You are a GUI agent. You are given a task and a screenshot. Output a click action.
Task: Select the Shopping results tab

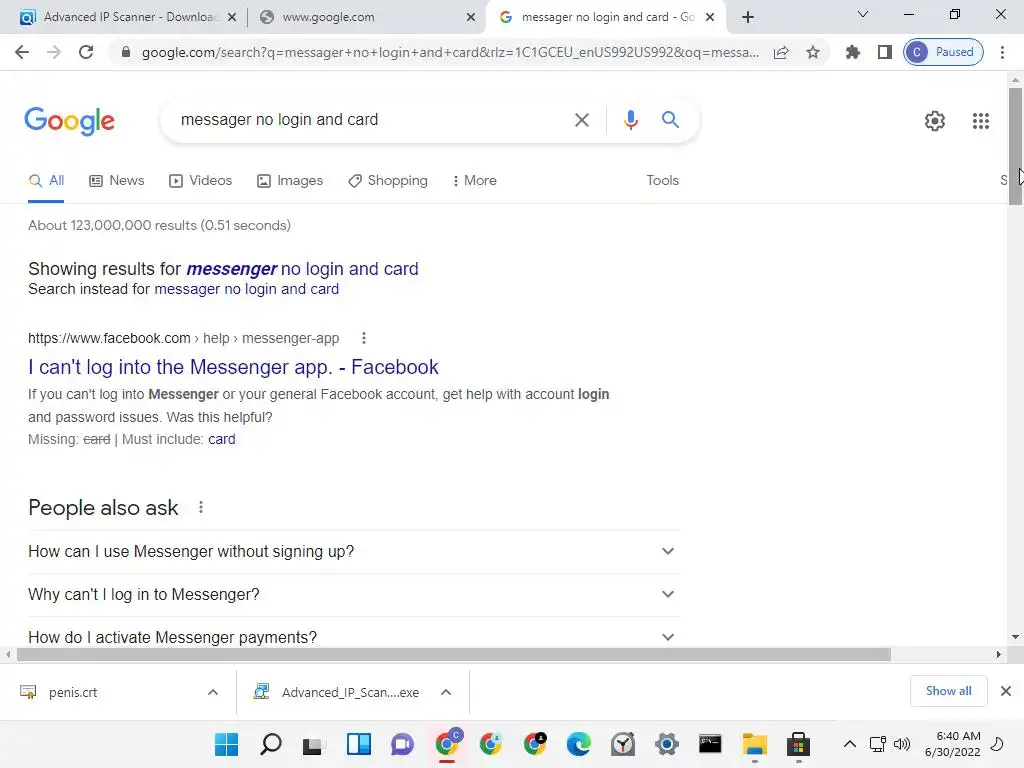(388, 181)
